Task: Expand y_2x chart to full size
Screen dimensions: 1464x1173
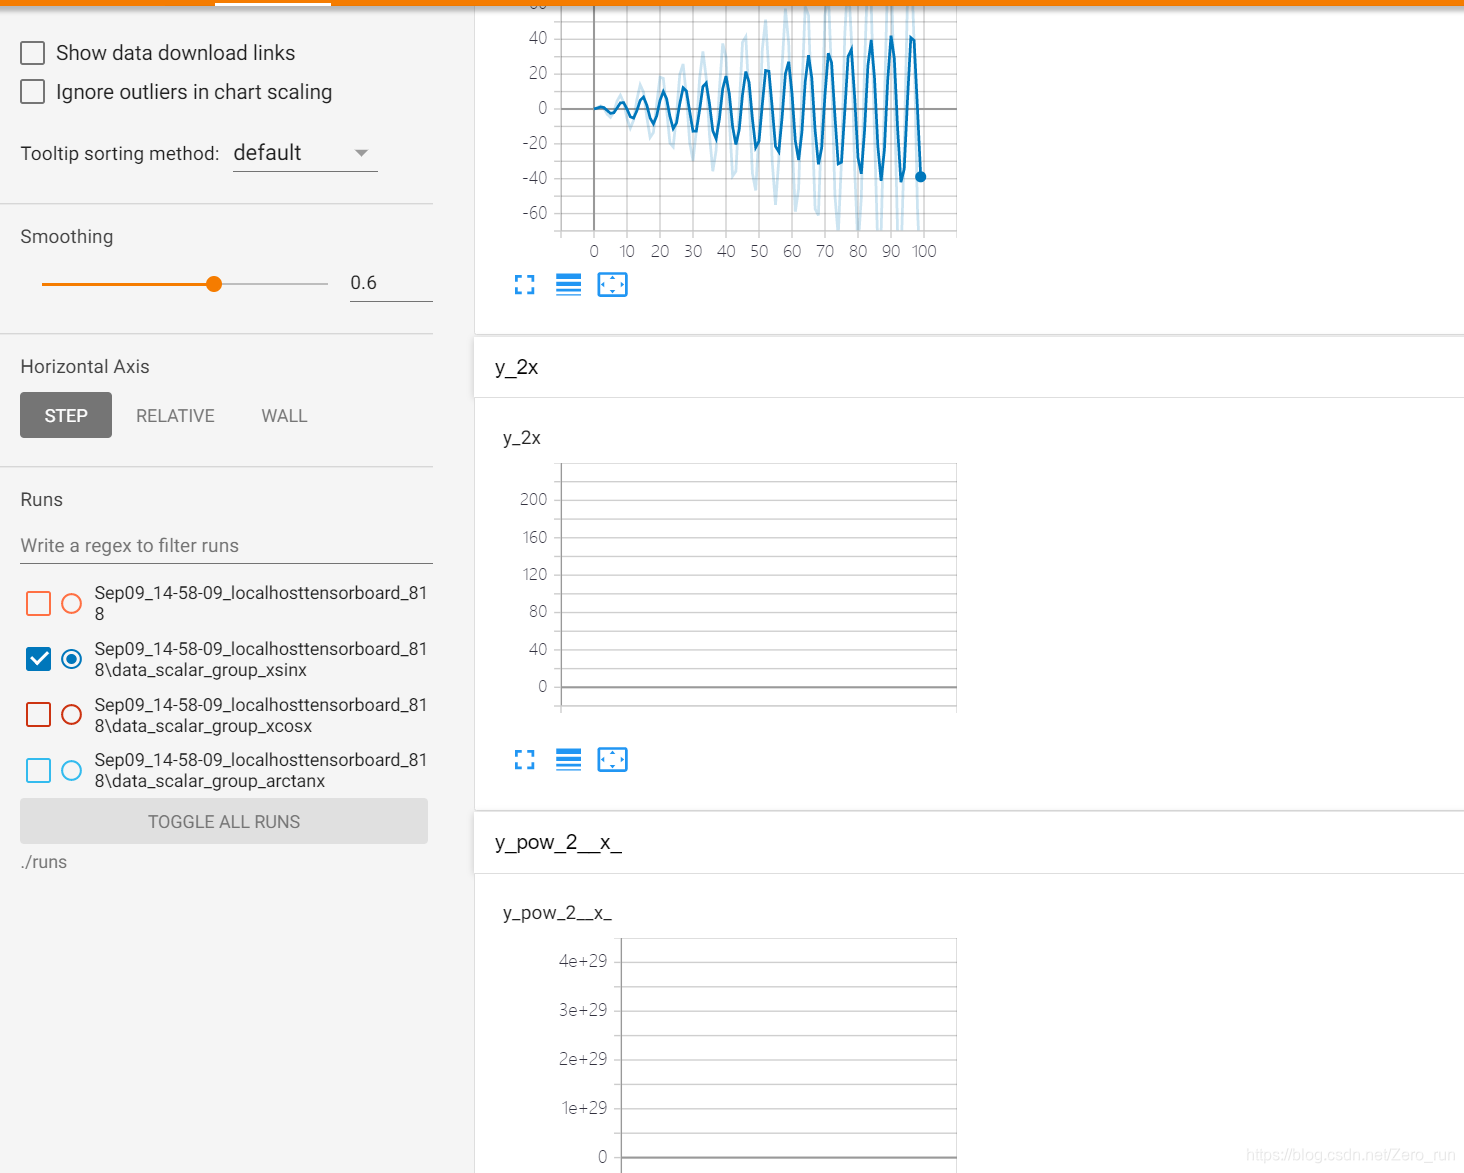Action: [x=525, y=760]
